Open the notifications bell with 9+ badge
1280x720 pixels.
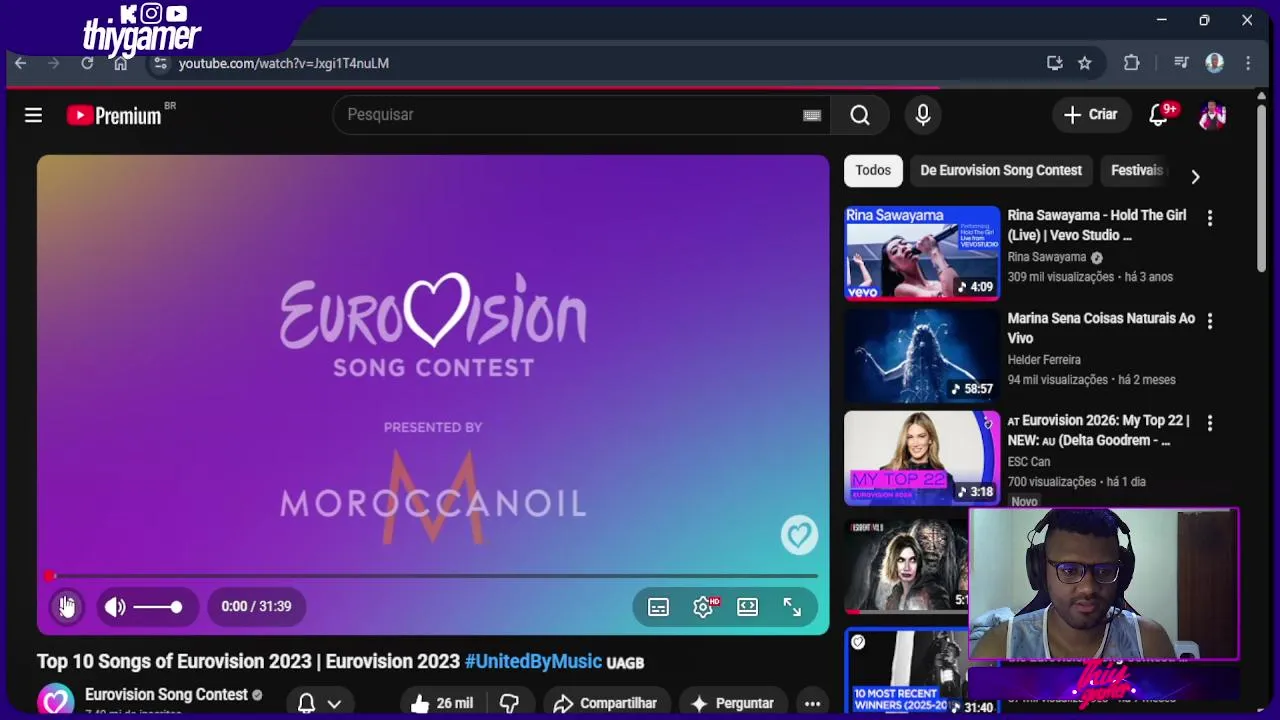click(1159, 115)
